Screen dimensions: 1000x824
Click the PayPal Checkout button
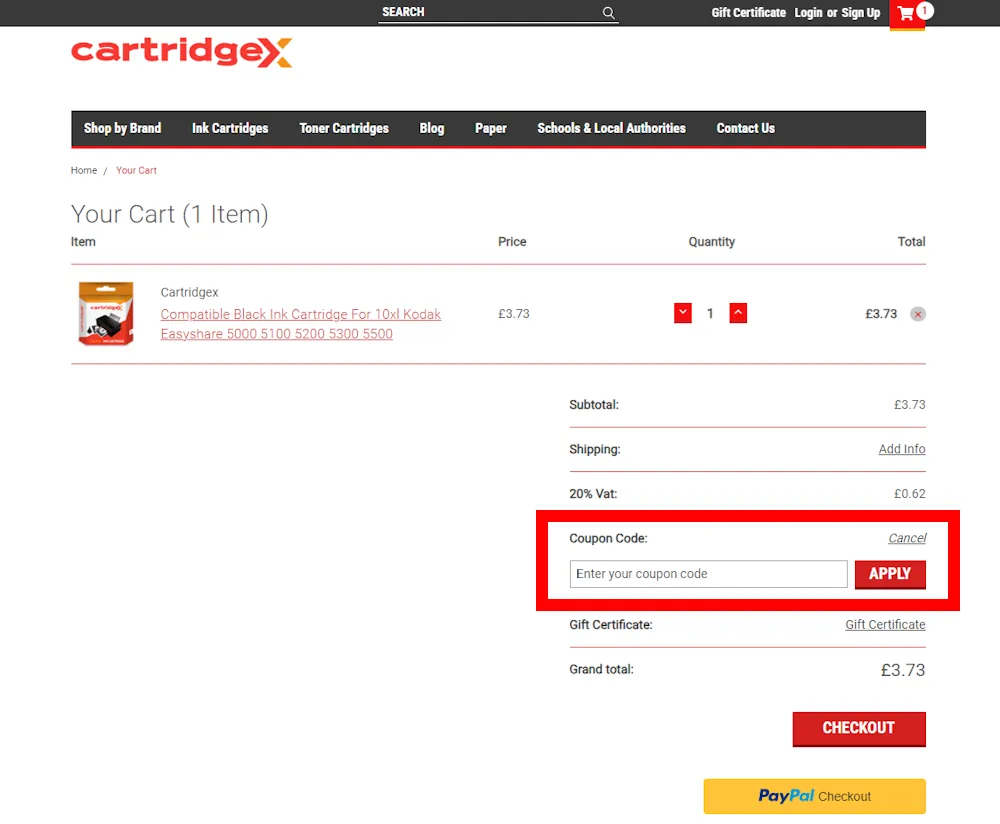[x=814, y=796]
